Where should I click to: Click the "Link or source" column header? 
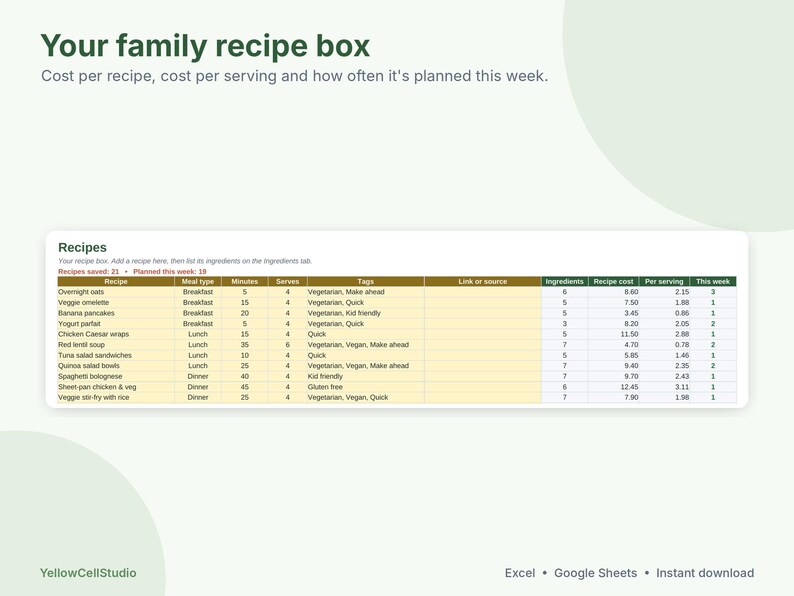pyautogui.click(x=483, y=282)
